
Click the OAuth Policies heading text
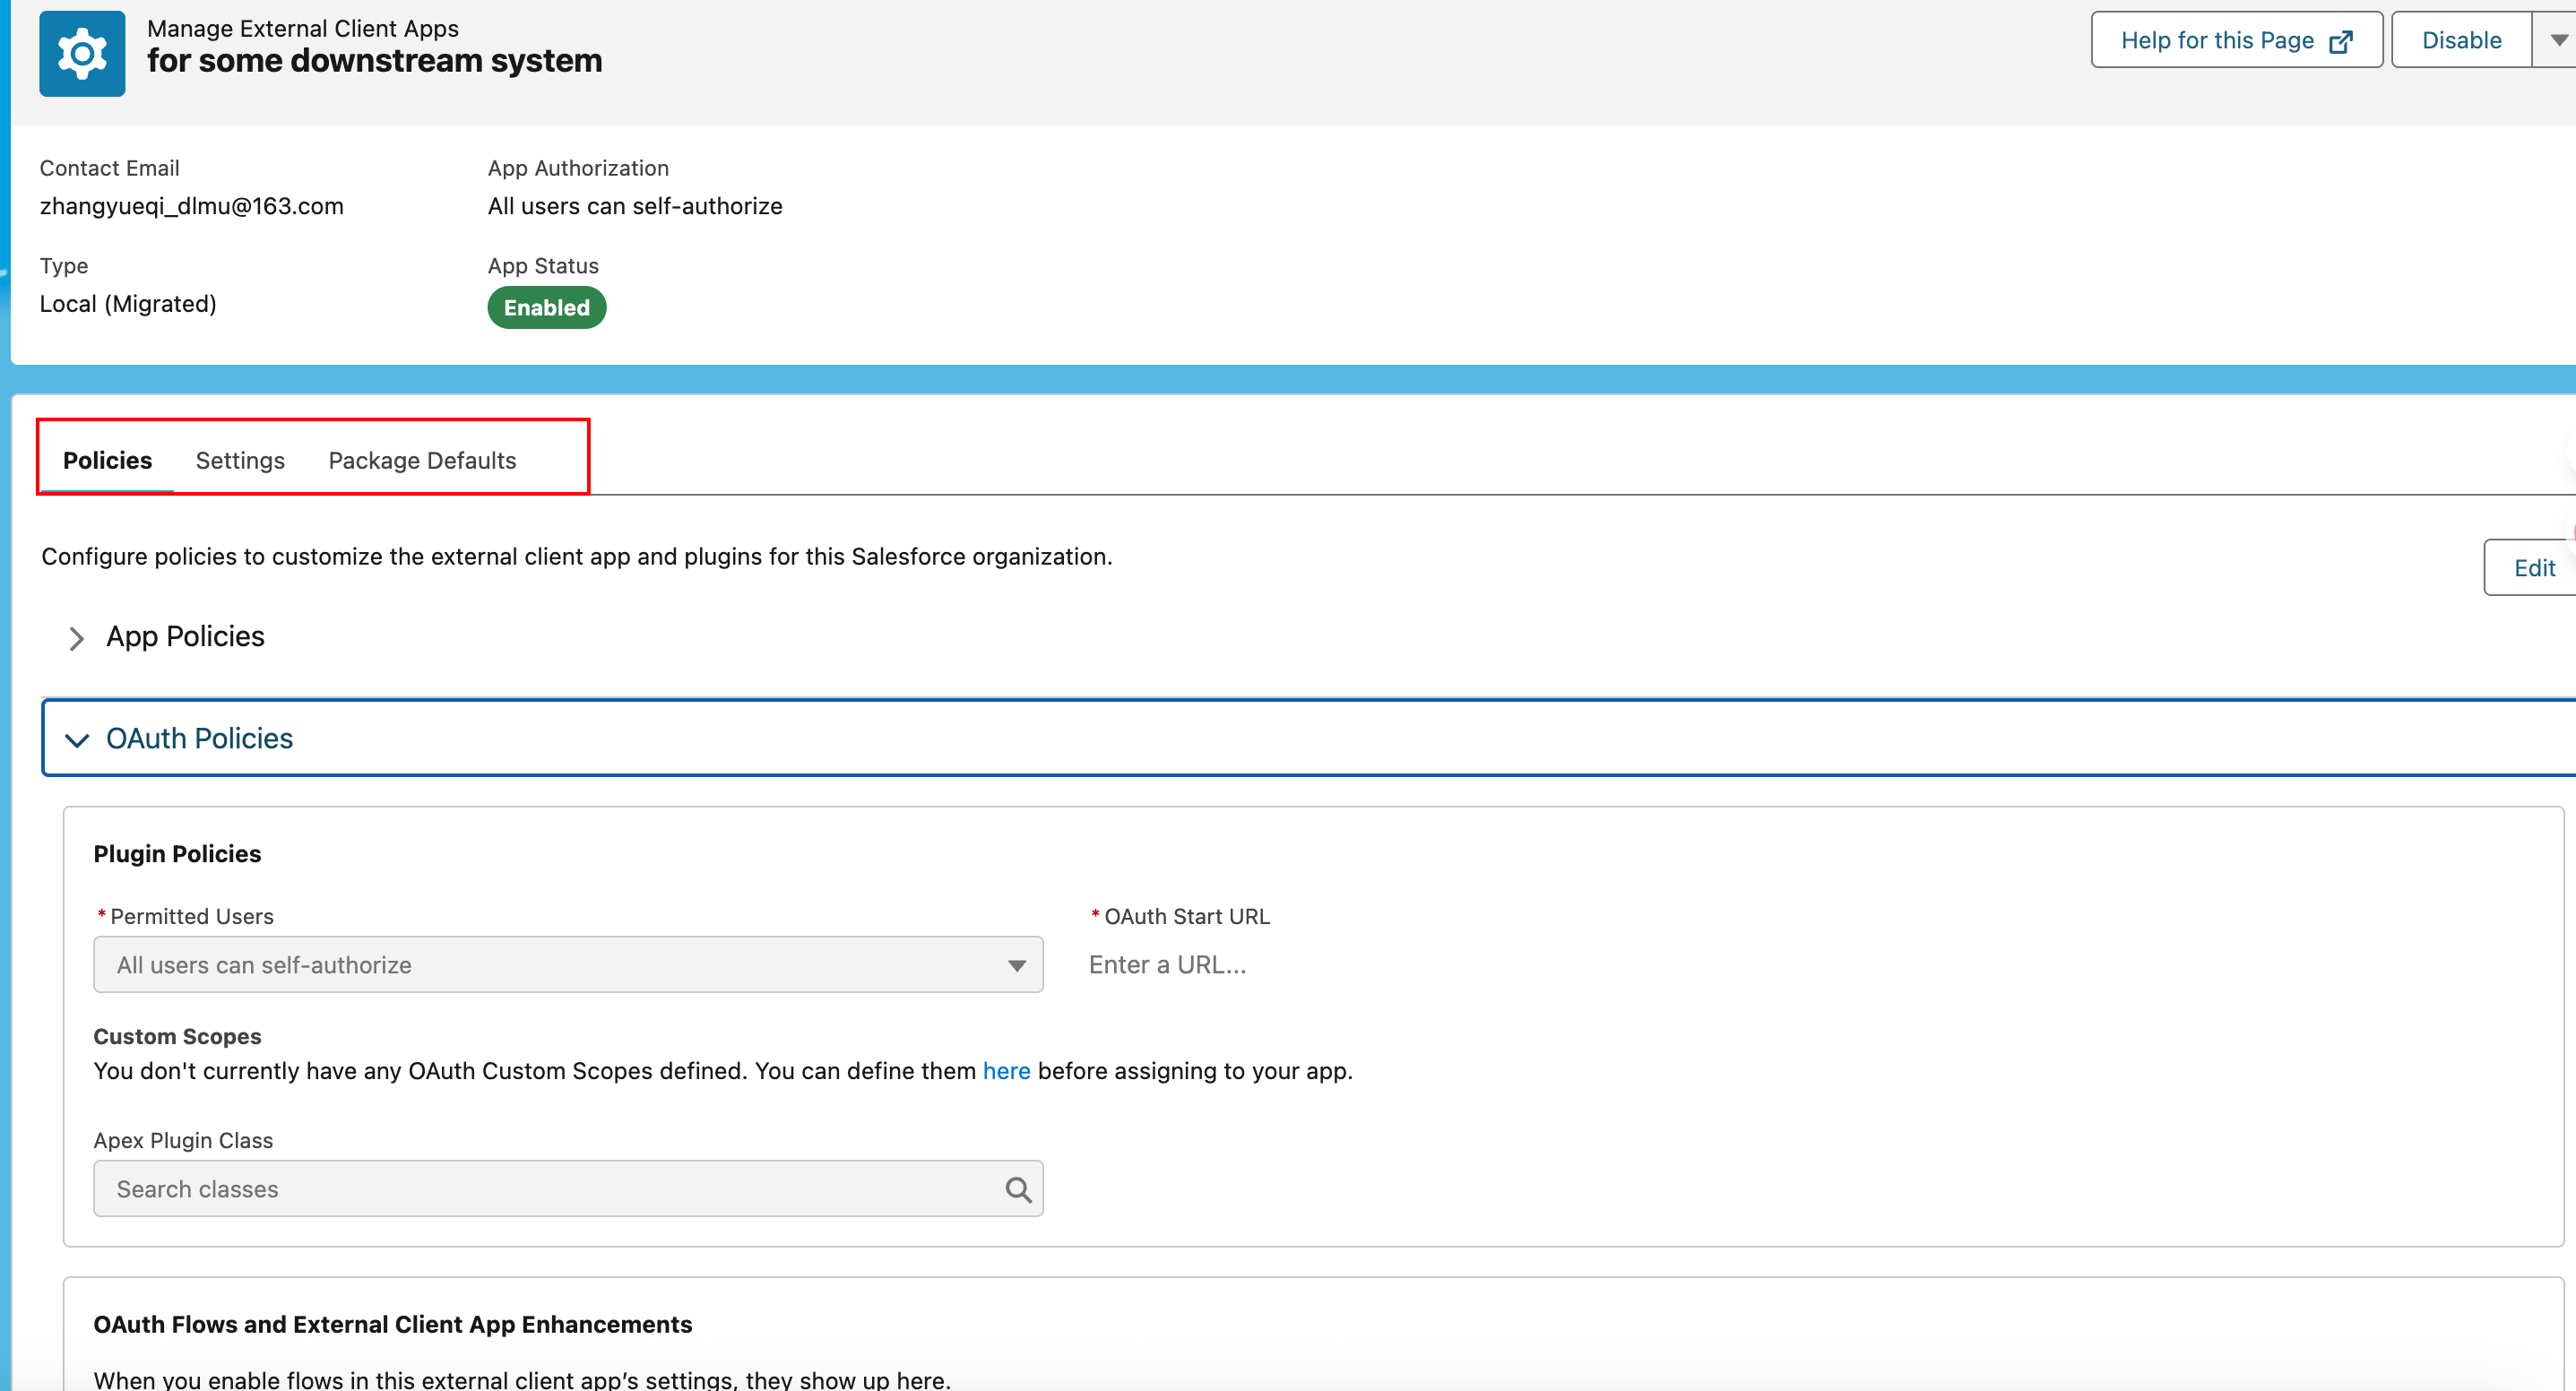[199, 738]
